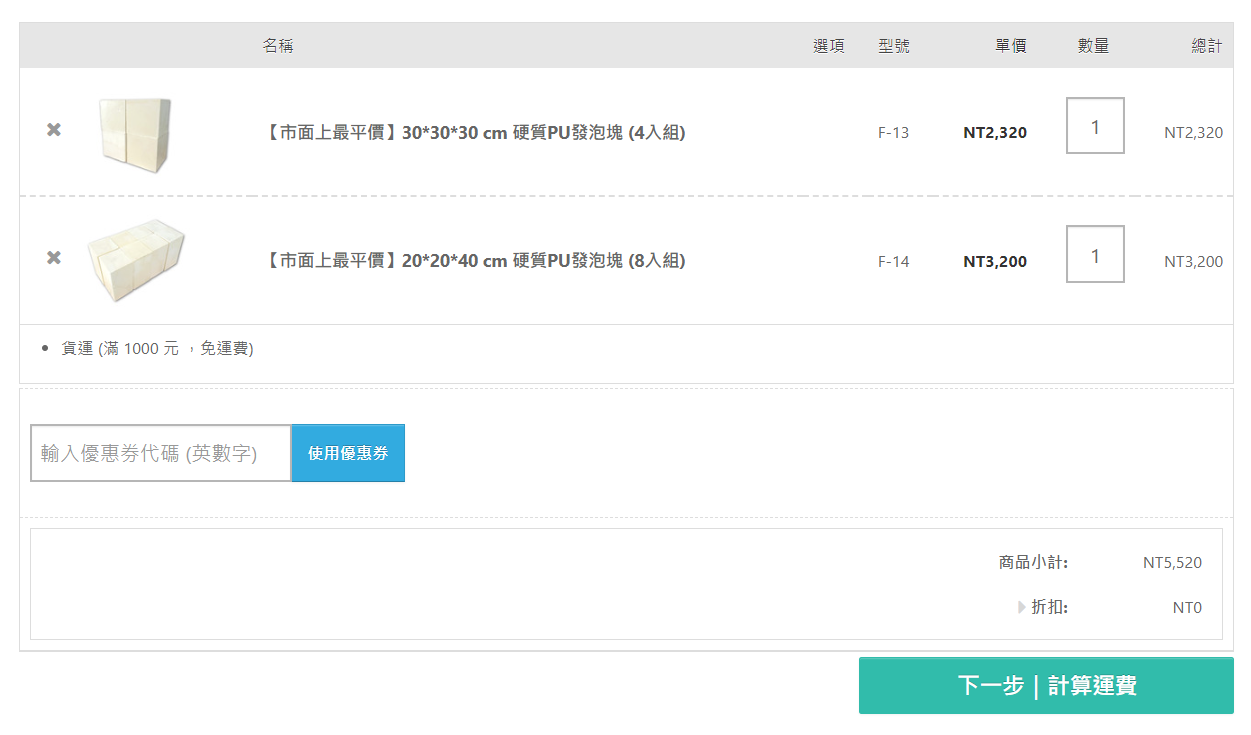Open the 20*20*40 cm foam block thumbnail
This screenshot has width=1251, height=735.
[x=135, y=260]
